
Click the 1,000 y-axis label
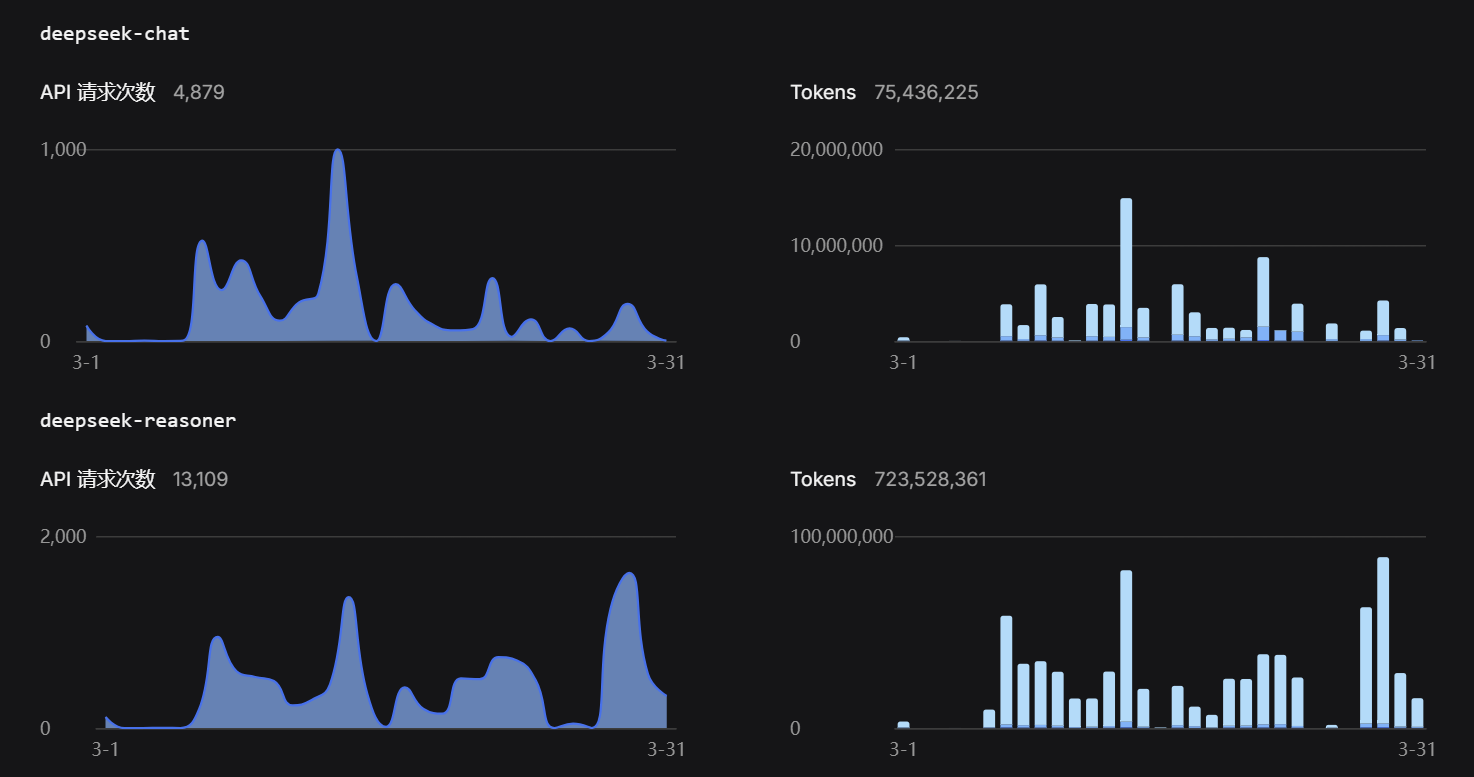click(x=63, y=150)
